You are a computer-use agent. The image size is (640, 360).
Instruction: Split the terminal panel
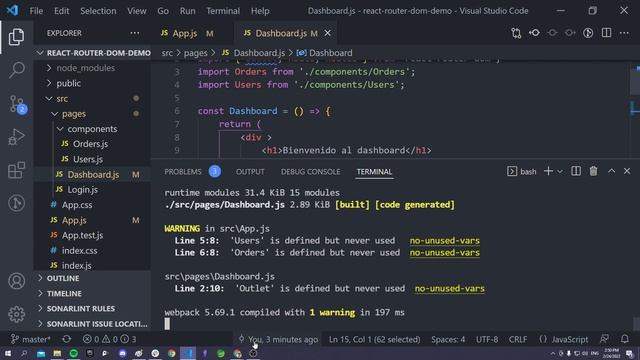point(576,171)
